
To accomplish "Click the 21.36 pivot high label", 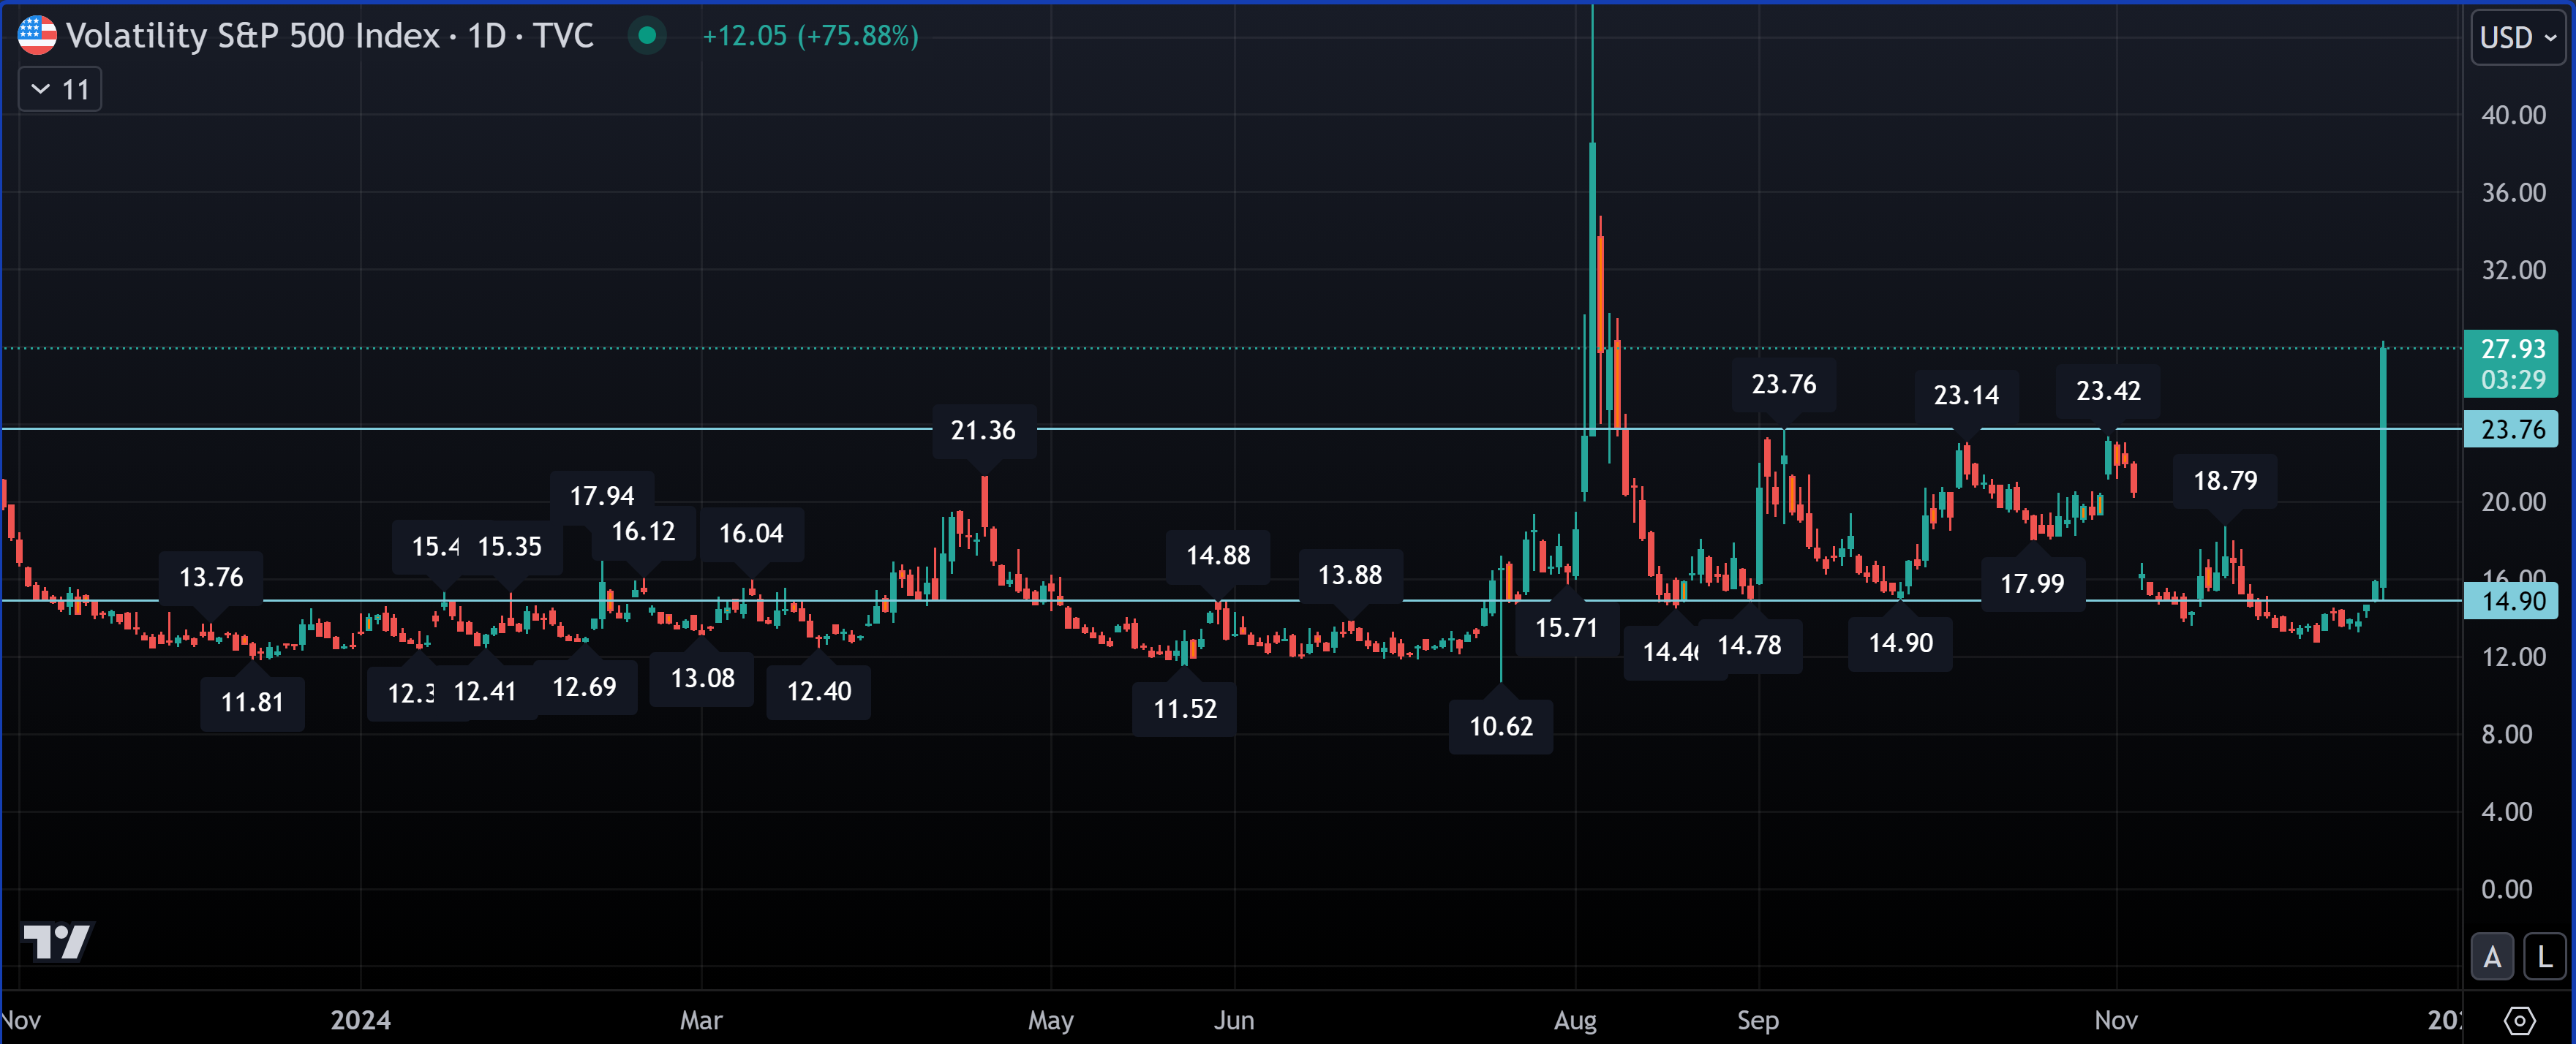I will pyautogui.click(x=984, y=431).
